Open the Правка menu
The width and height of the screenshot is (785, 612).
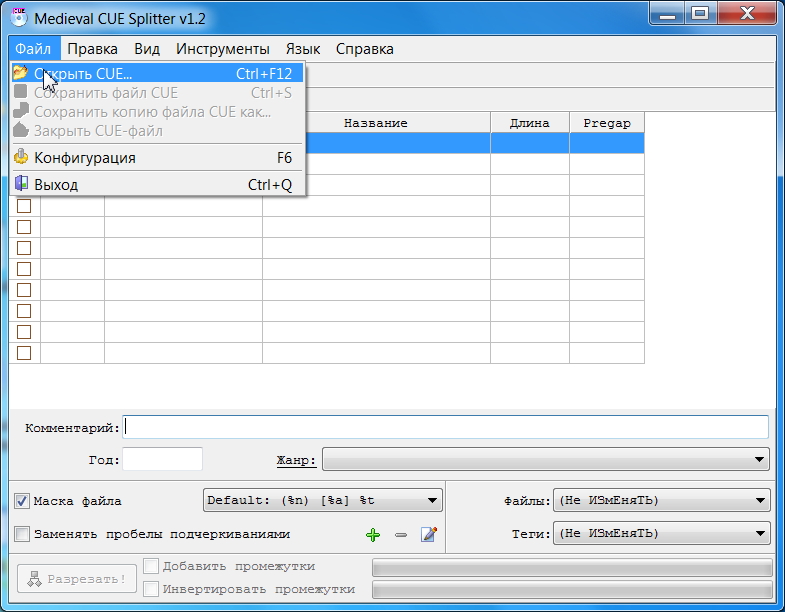pos(92,49)
